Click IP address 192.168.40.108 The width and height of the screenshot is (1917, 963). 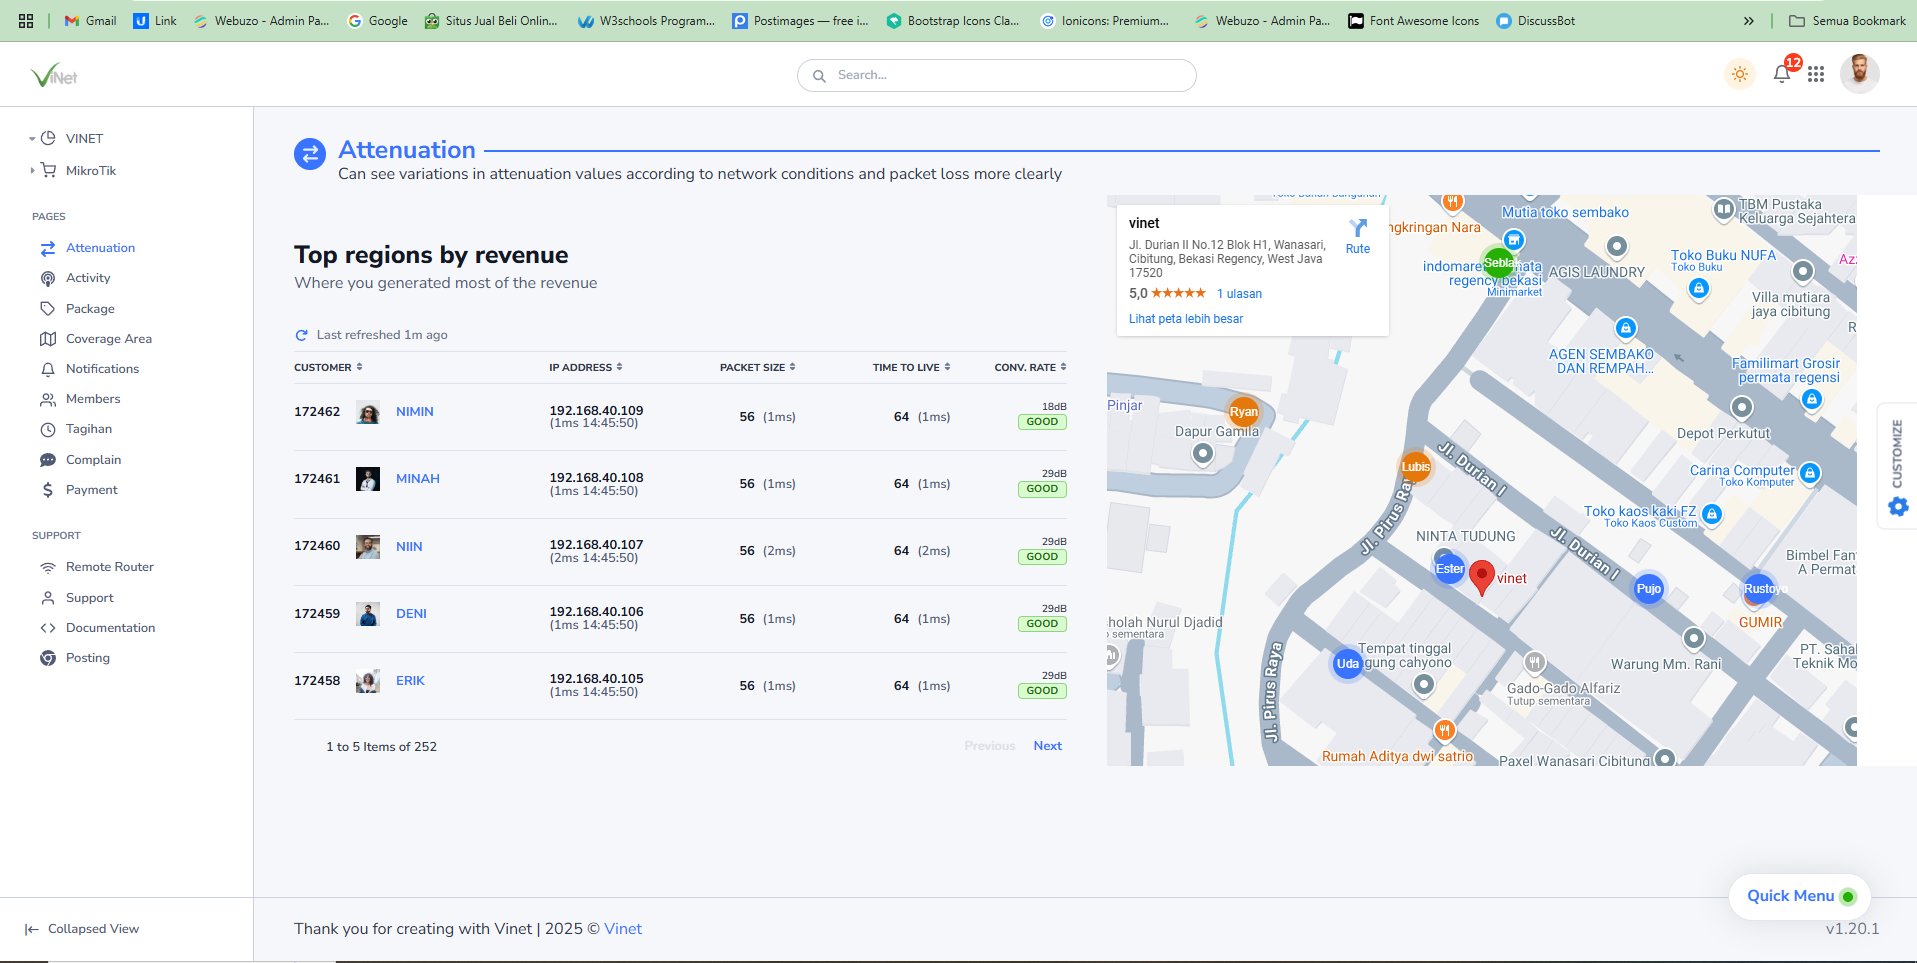(596, 478)
